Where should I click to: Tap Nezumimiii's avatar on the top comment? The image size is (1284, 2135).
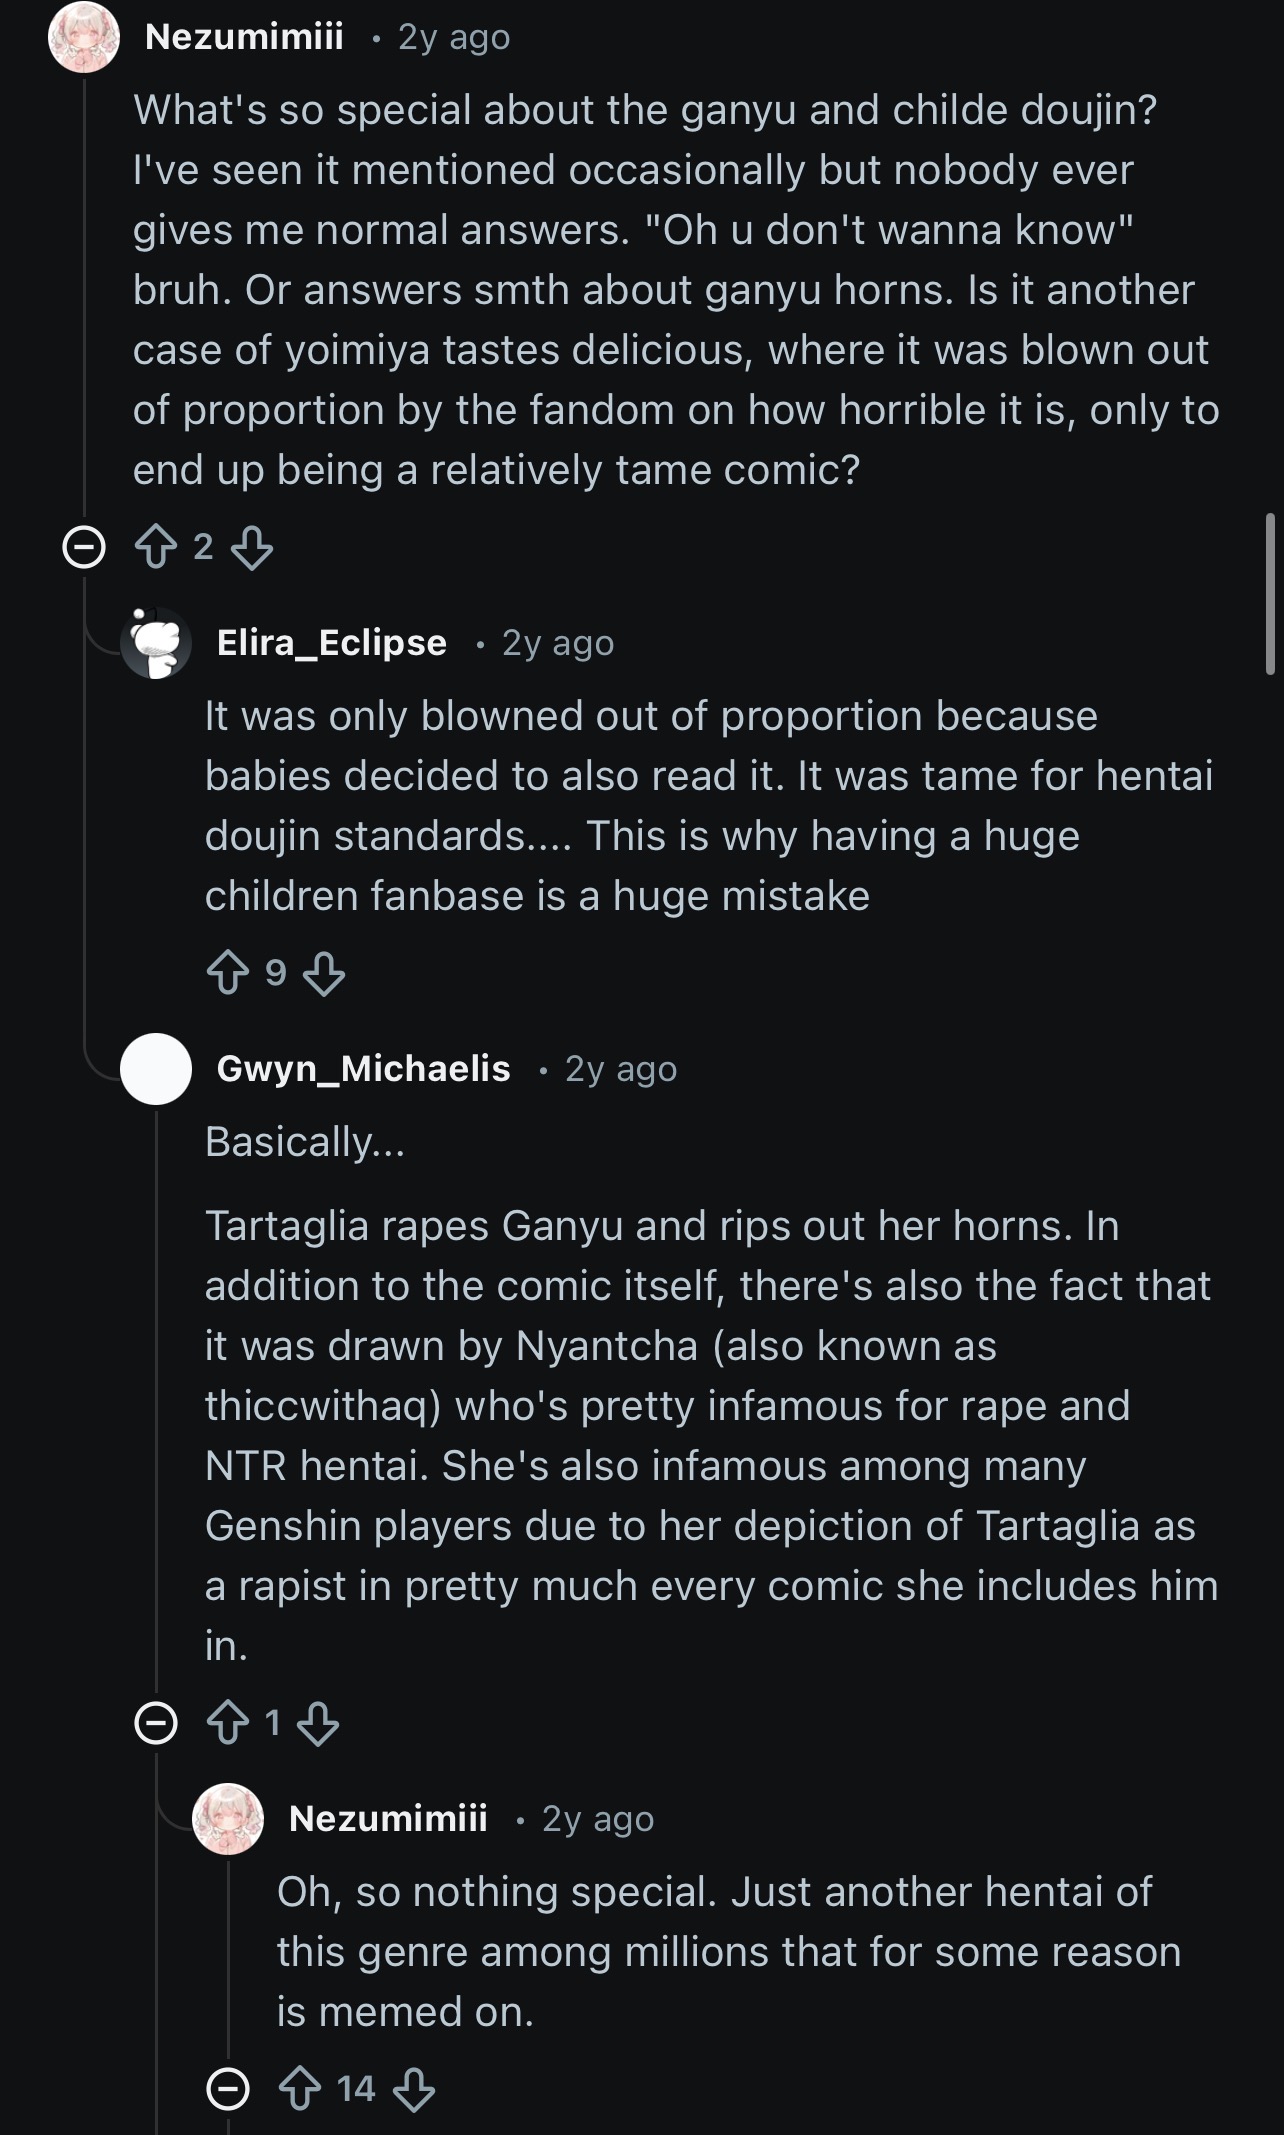84,37
